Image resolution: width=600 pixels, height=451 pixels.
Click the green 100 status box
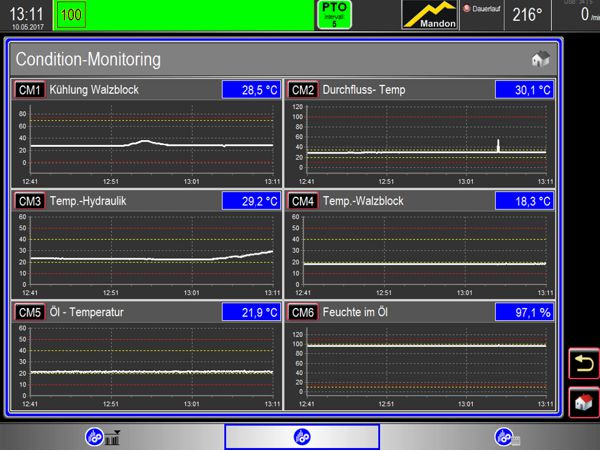71,14
